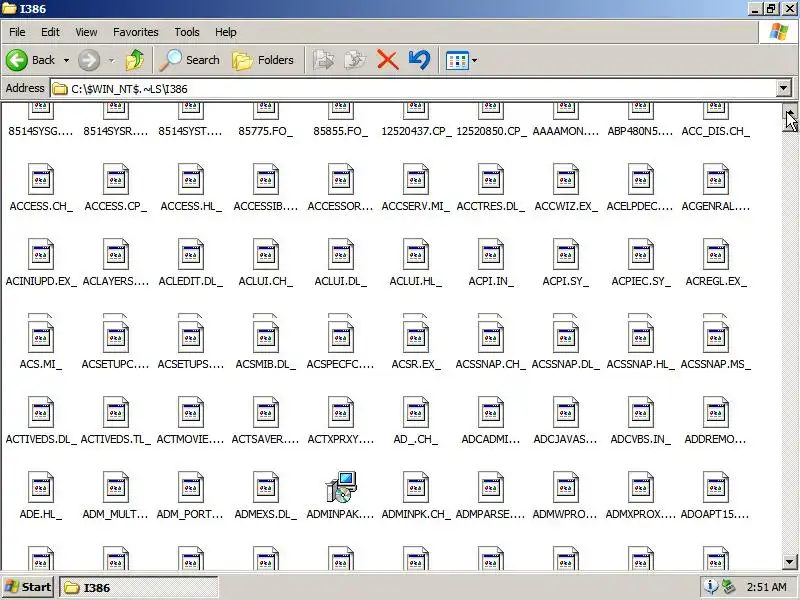Viewport: 800px width, 600px height.
Task: Select the ACCESS.HL_ file icon
Action: coord(191,179)
